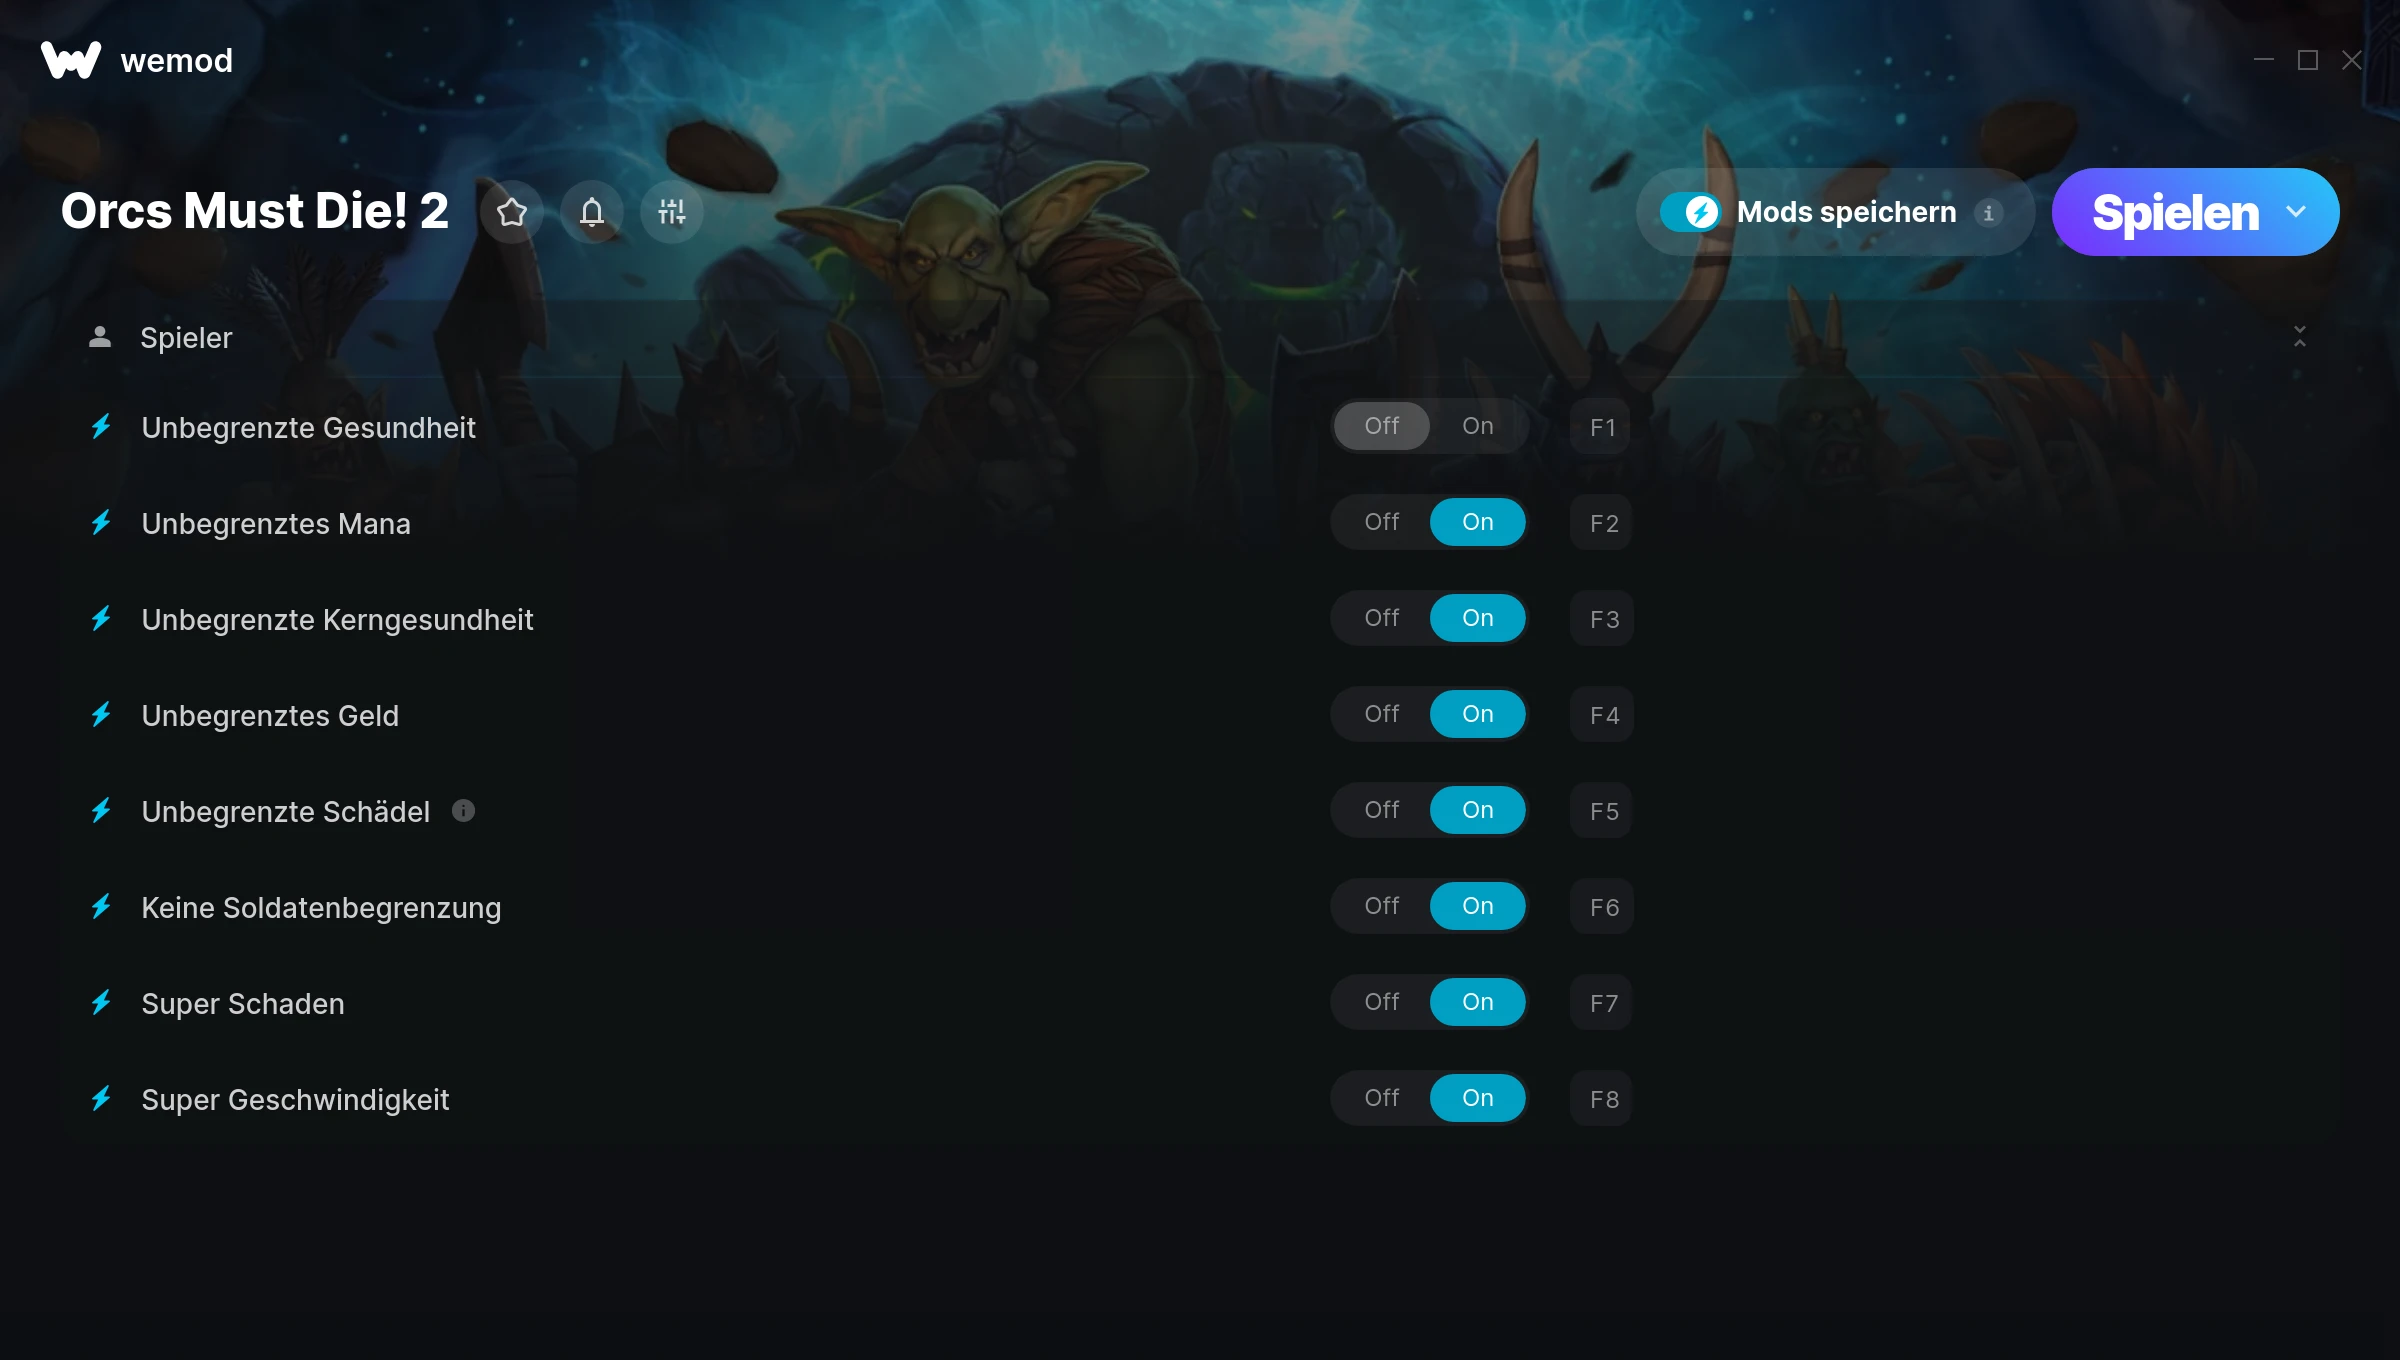Select the Keine Soldatenbegrenzung mod label

coord(321,908)
